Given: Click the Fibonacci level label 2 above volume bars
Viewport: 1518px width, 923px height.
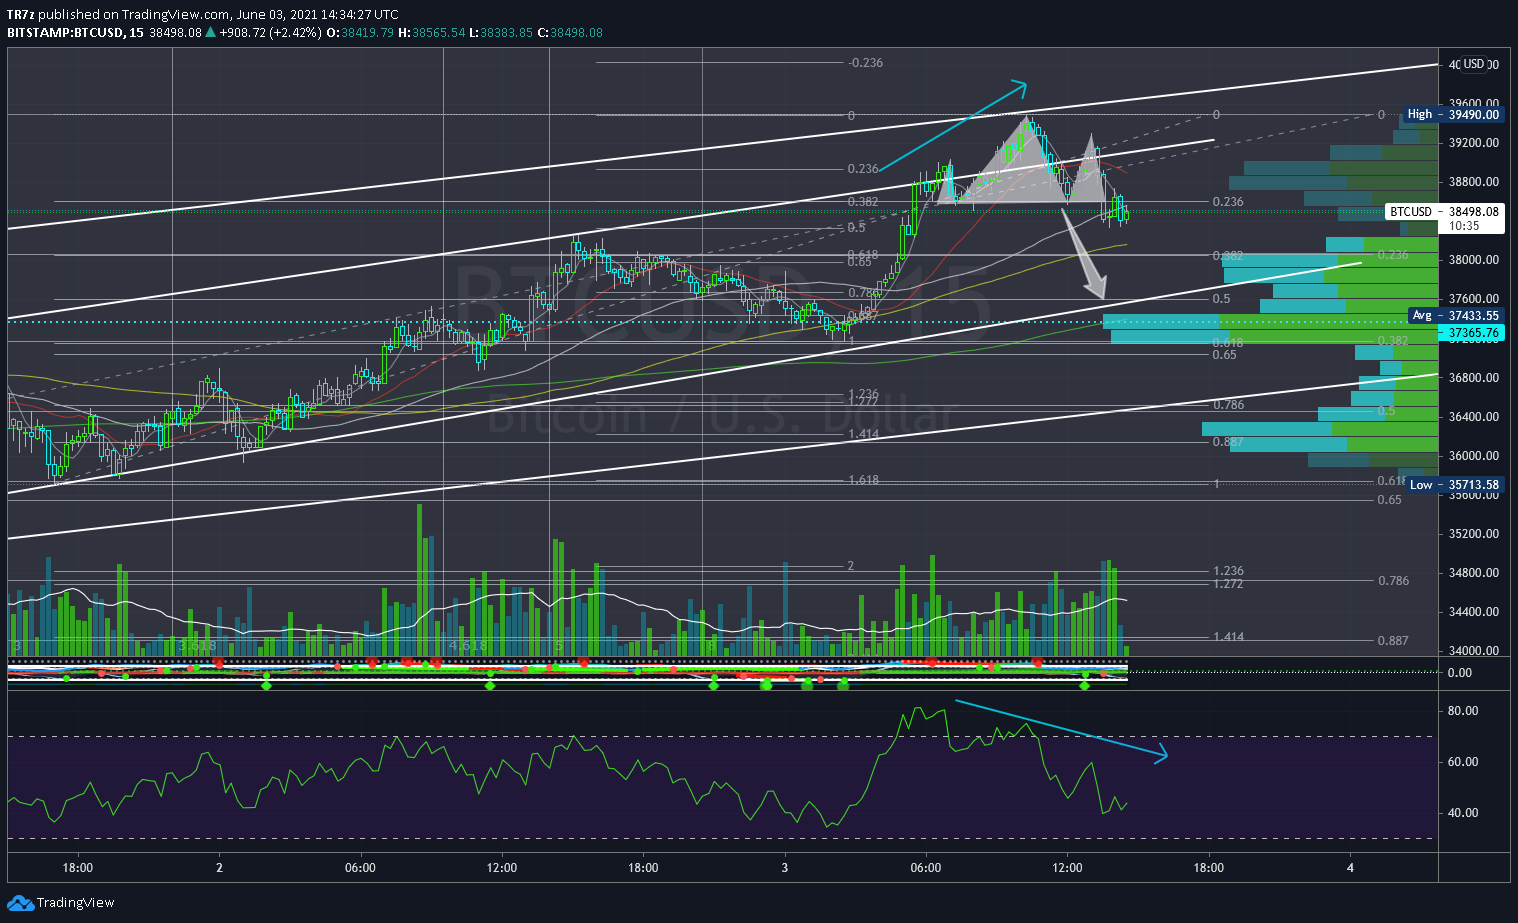Looking at the screenshot, I should click(x=851, y=566).
